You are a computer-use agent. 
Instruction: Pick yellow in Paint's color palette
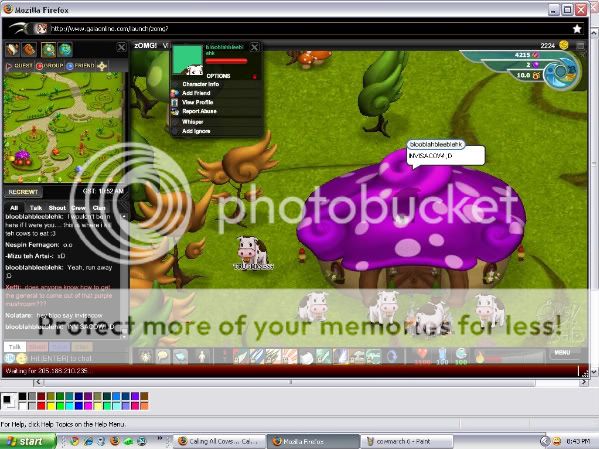click(x=51, y=405)
